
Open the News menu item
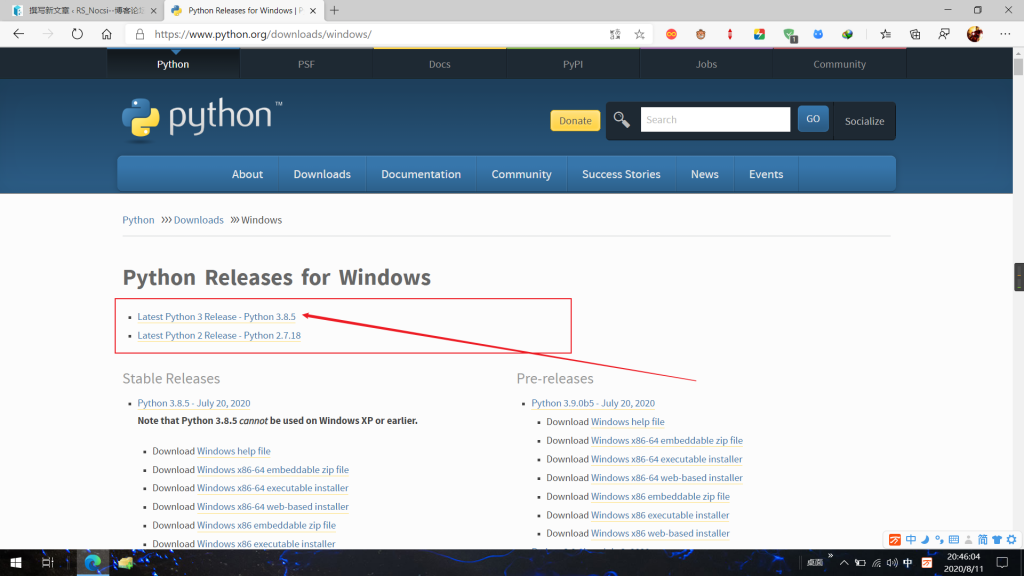705,174
